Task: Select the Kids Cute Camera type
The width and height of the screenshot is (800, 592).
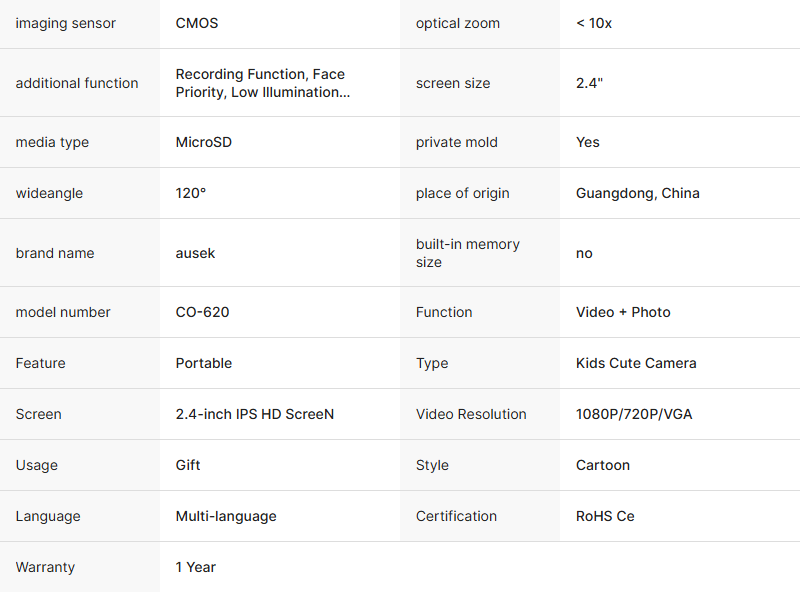Action: click(x=636, y=363)
